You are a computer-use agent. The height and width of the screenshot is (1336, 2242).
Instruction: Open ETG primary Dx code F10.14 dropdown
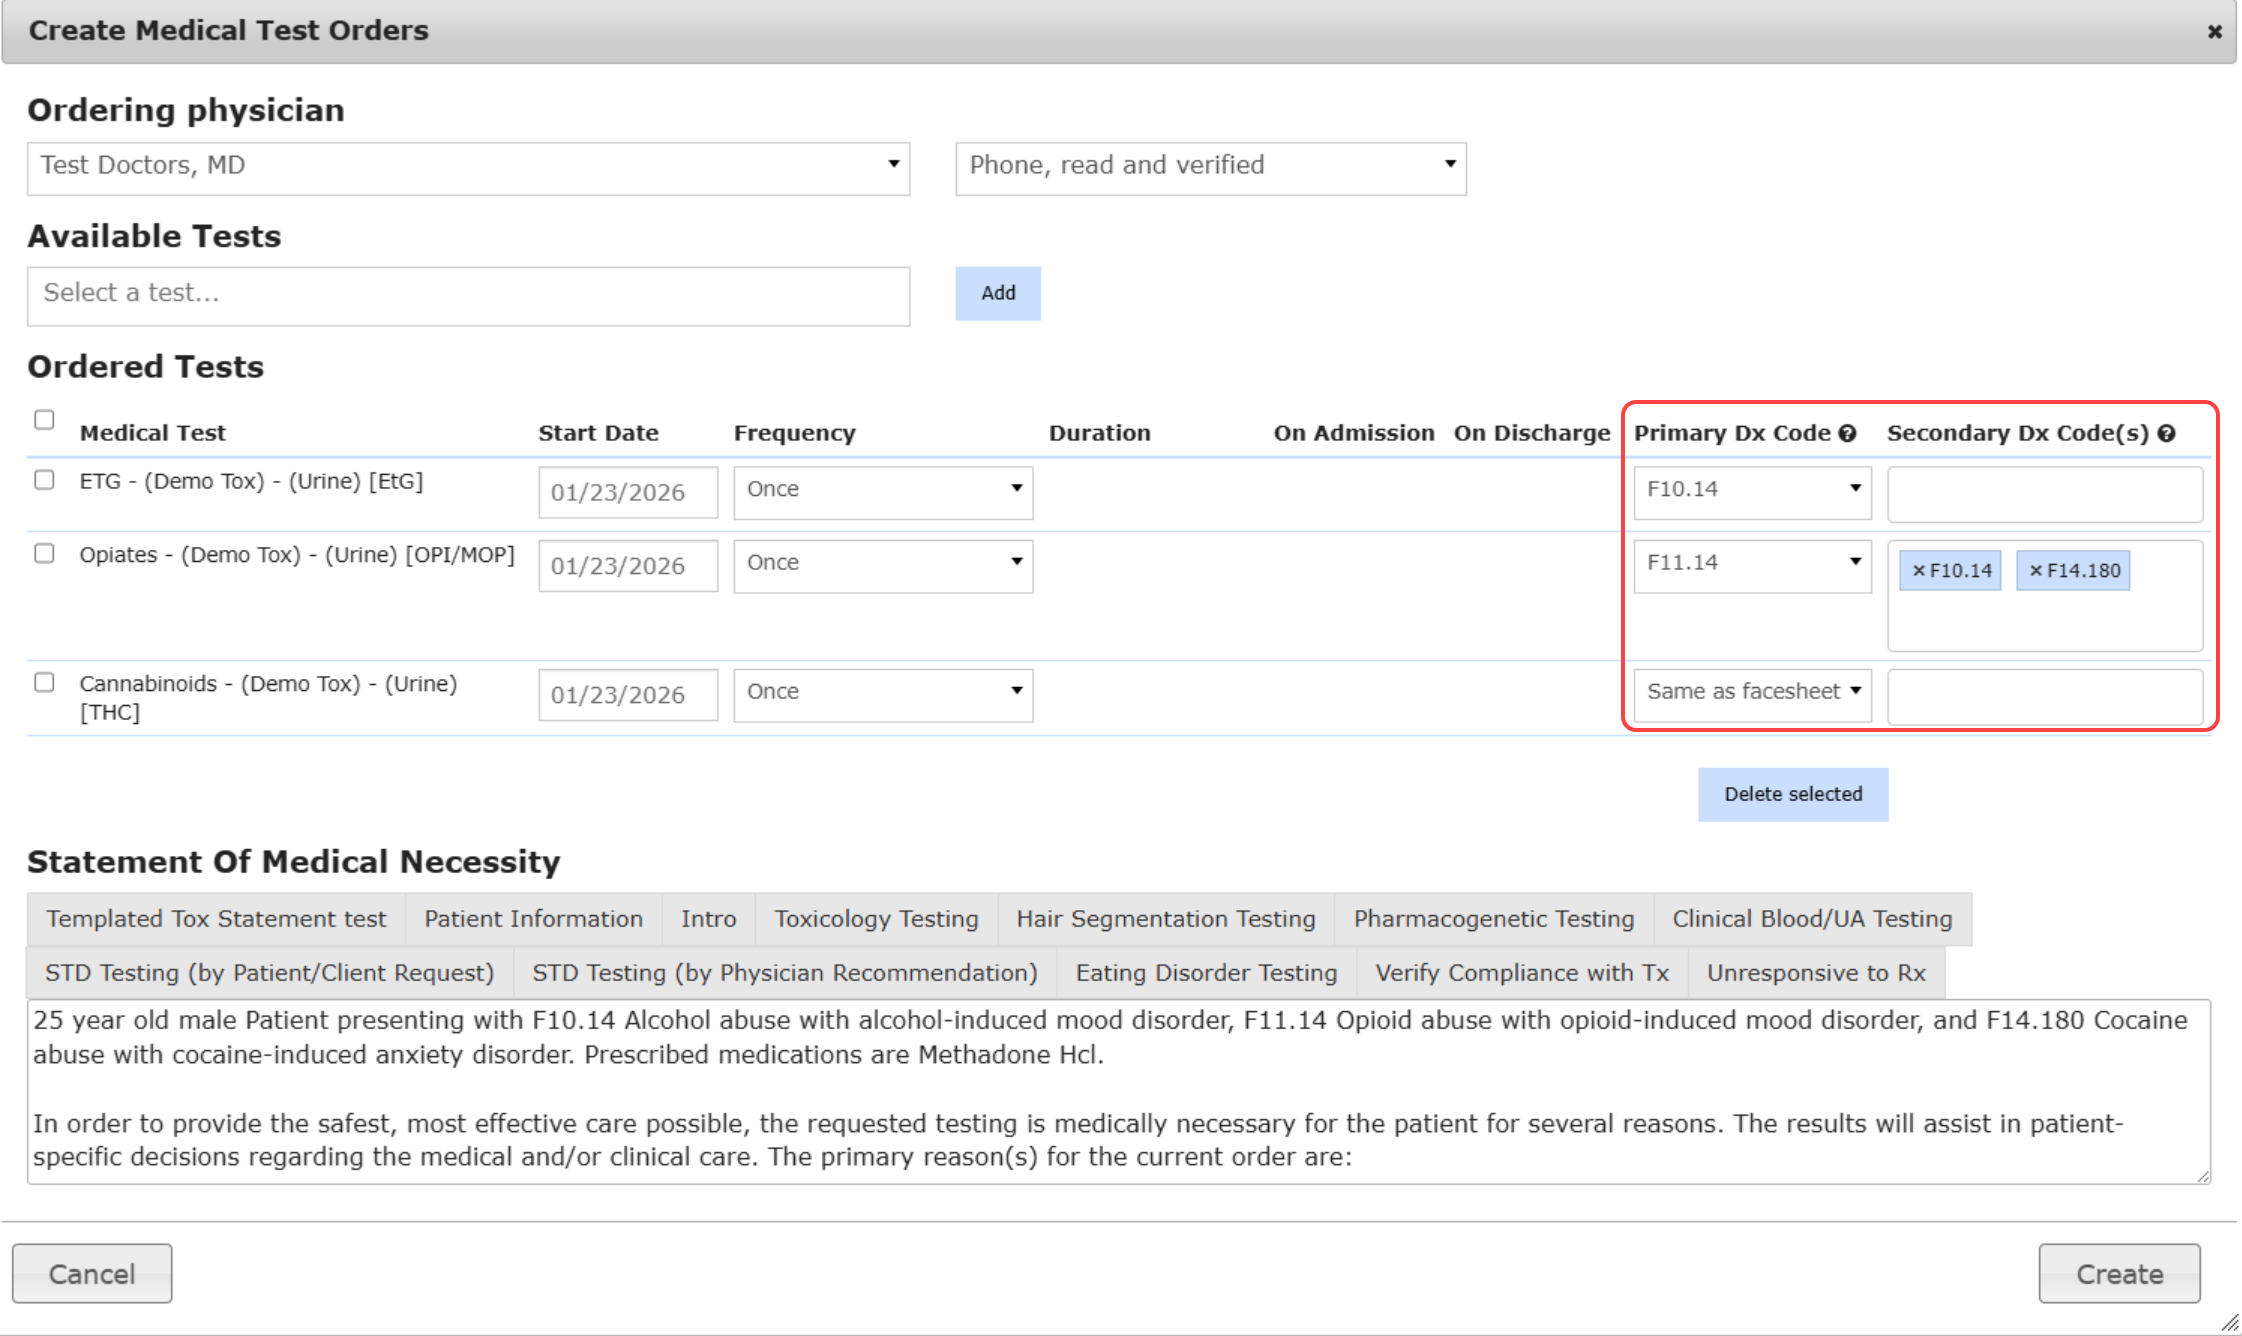pos(1751,490)
